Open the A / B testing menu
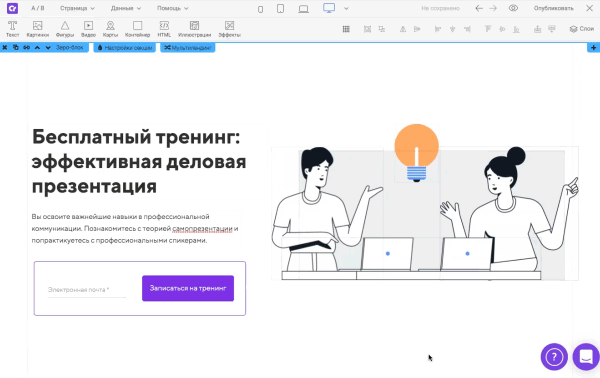This screenshot has width=600, height=378. [38, 8]
